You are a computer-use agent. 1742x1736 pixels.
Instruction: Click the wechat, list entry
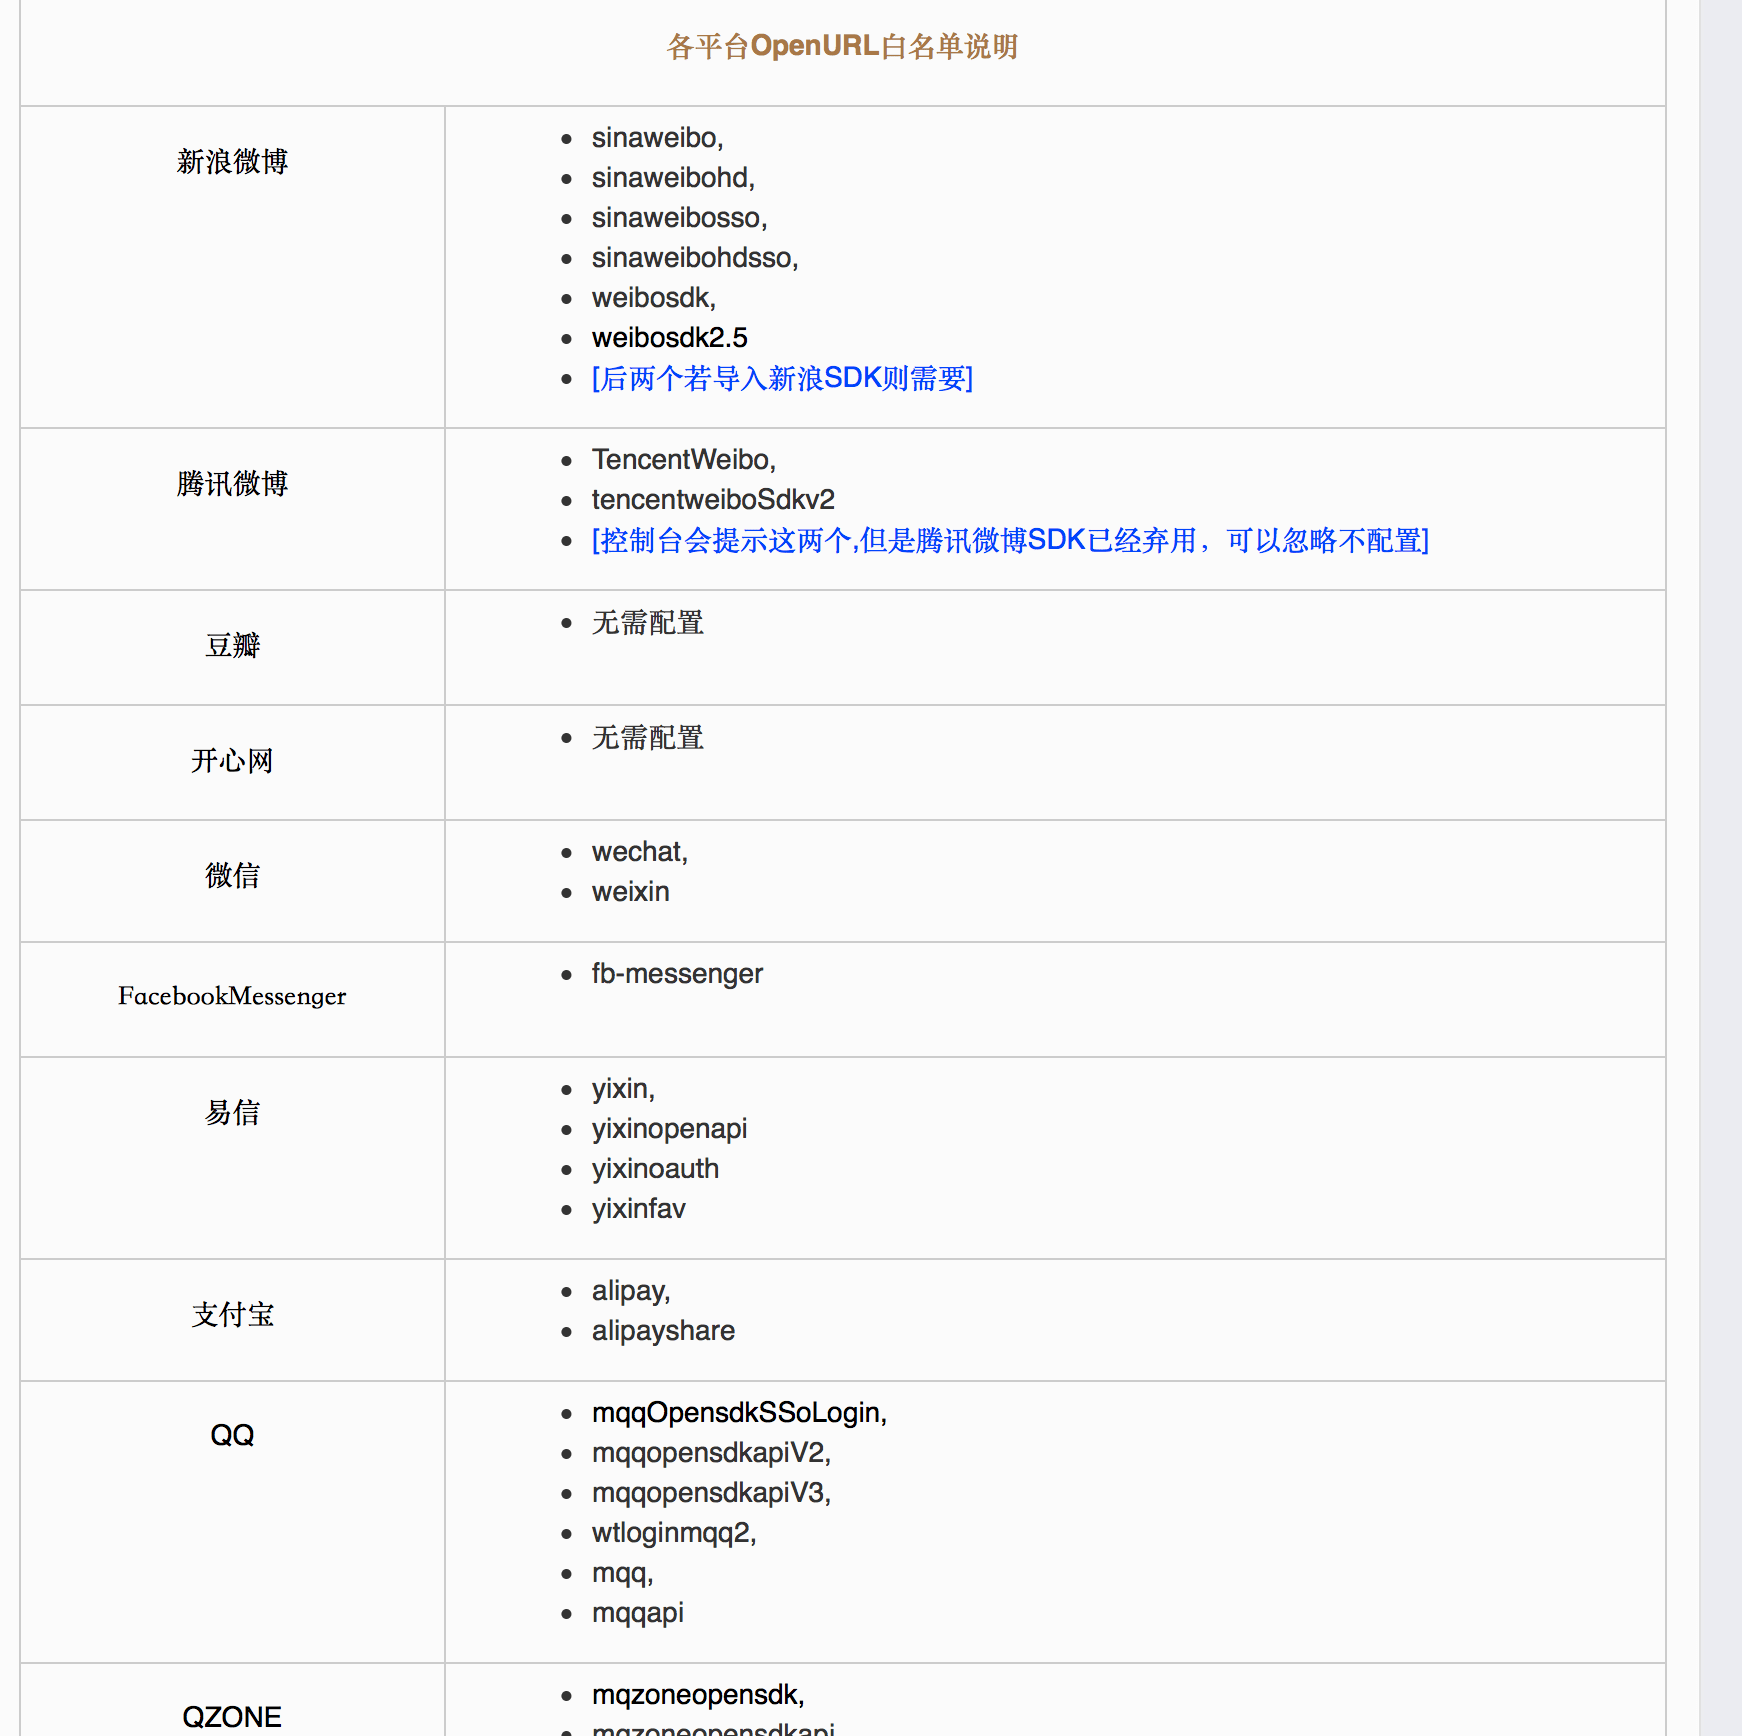[639, 851]
